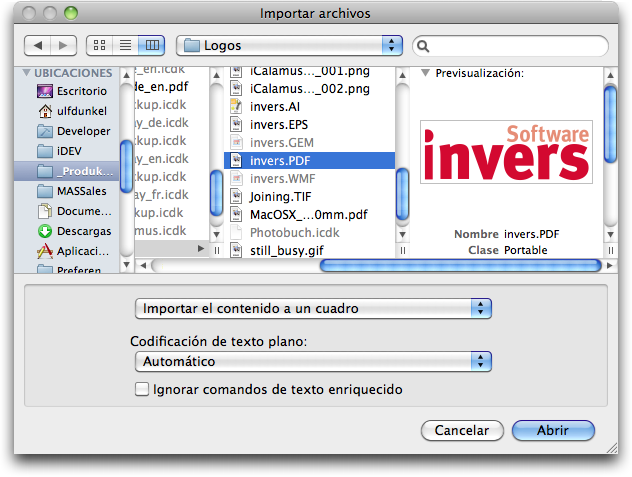Click the sidebar scroll down arrow
This screenshot has height=477, width=632.
pyautogui.click(x=127, y=265)
